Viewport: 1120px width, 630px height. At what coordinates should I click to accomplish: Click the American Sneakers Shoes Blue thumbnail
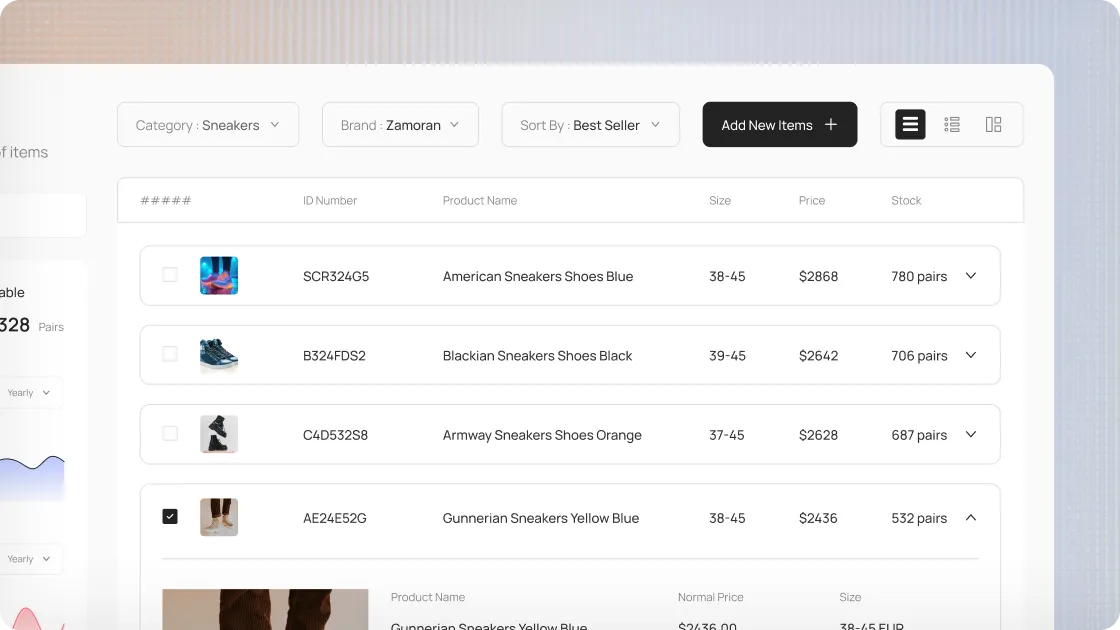tap(219, 276)
